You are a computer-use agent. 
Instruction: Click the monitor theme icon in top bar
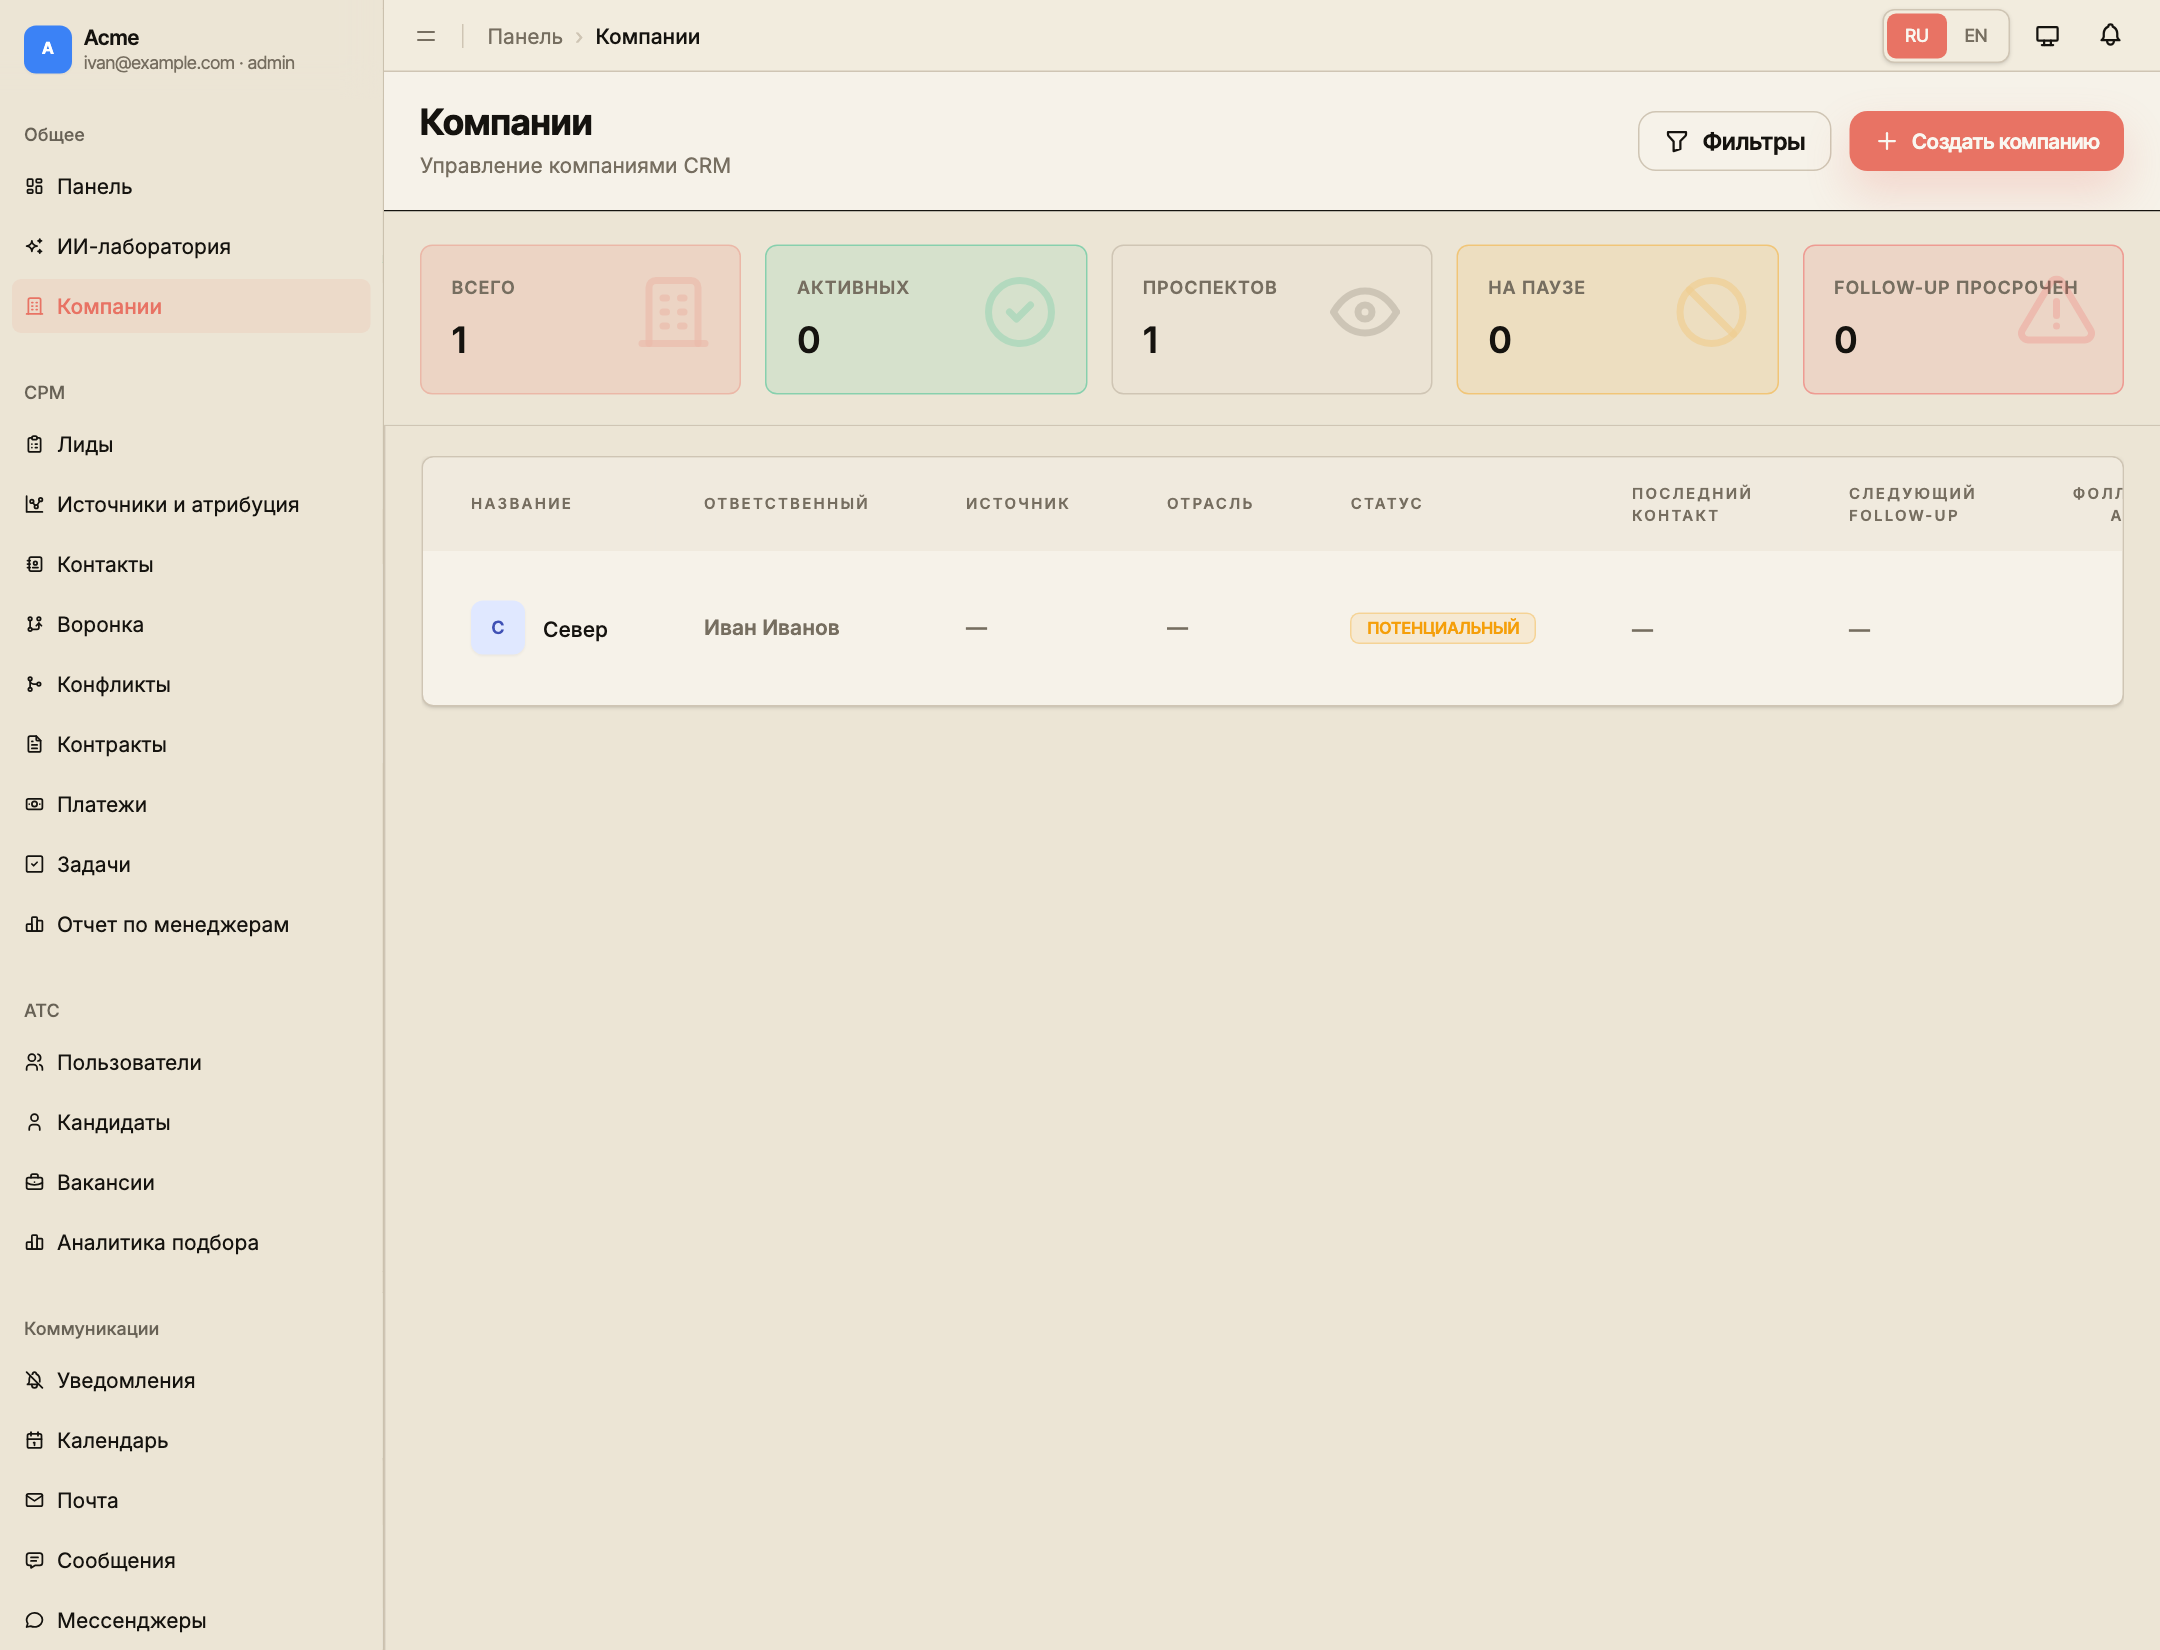2047,36
